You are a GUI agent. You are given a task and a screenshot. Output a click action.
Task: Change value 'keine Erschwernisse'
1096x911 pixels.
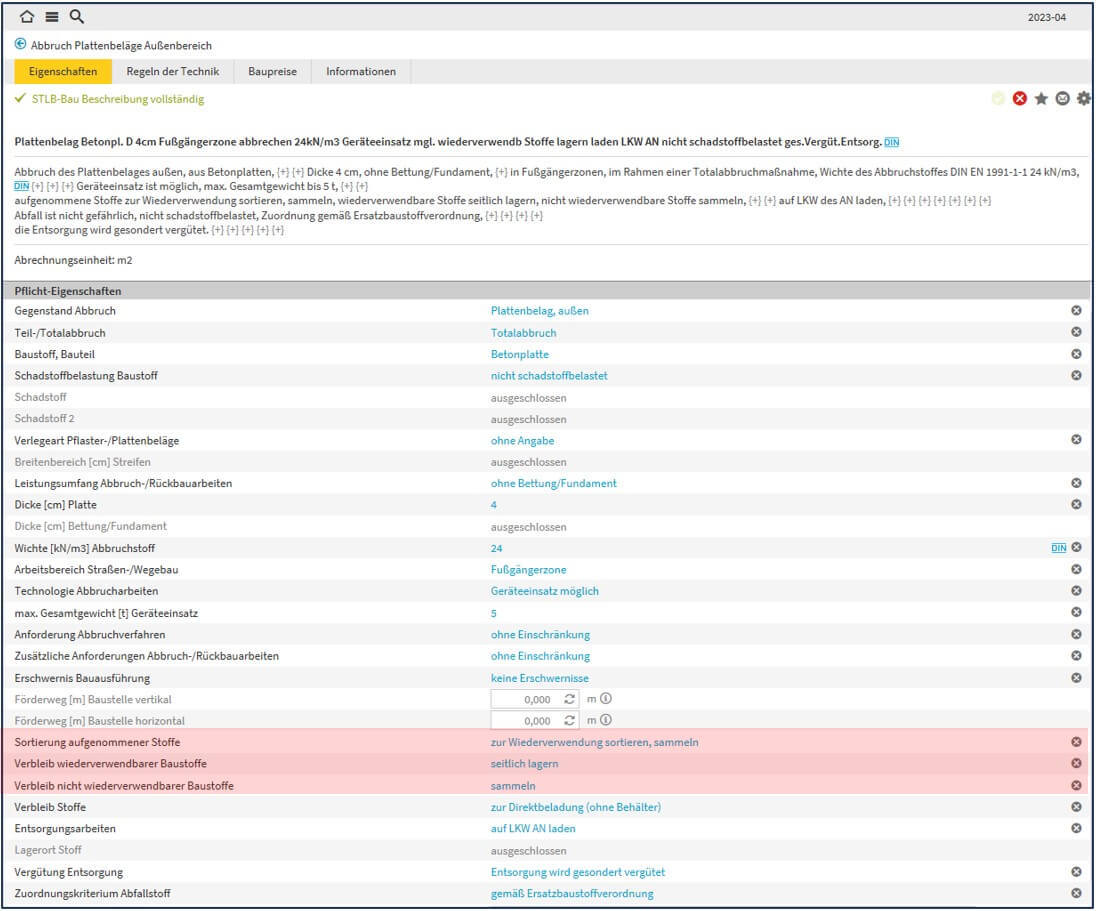click(x=540, y=678)
